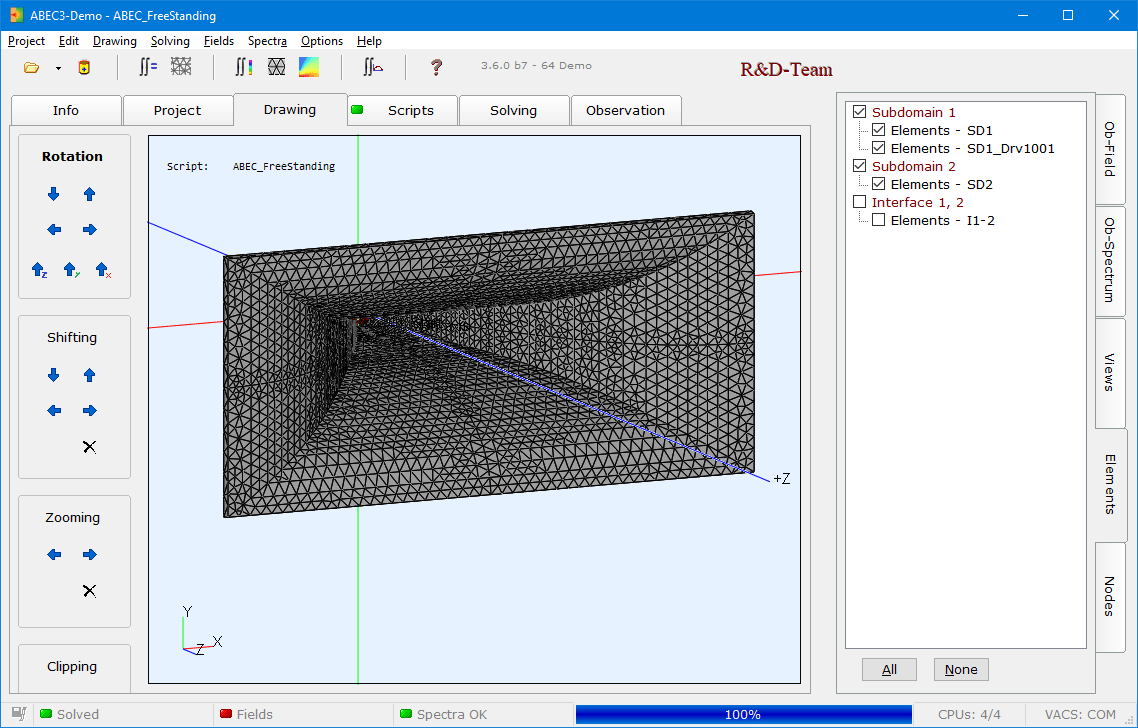The width and height of the screenshot is (1138, 728).
Task: Click the integral spectrum curve icon
Action: pyautogui.click(x=373, y=68)
